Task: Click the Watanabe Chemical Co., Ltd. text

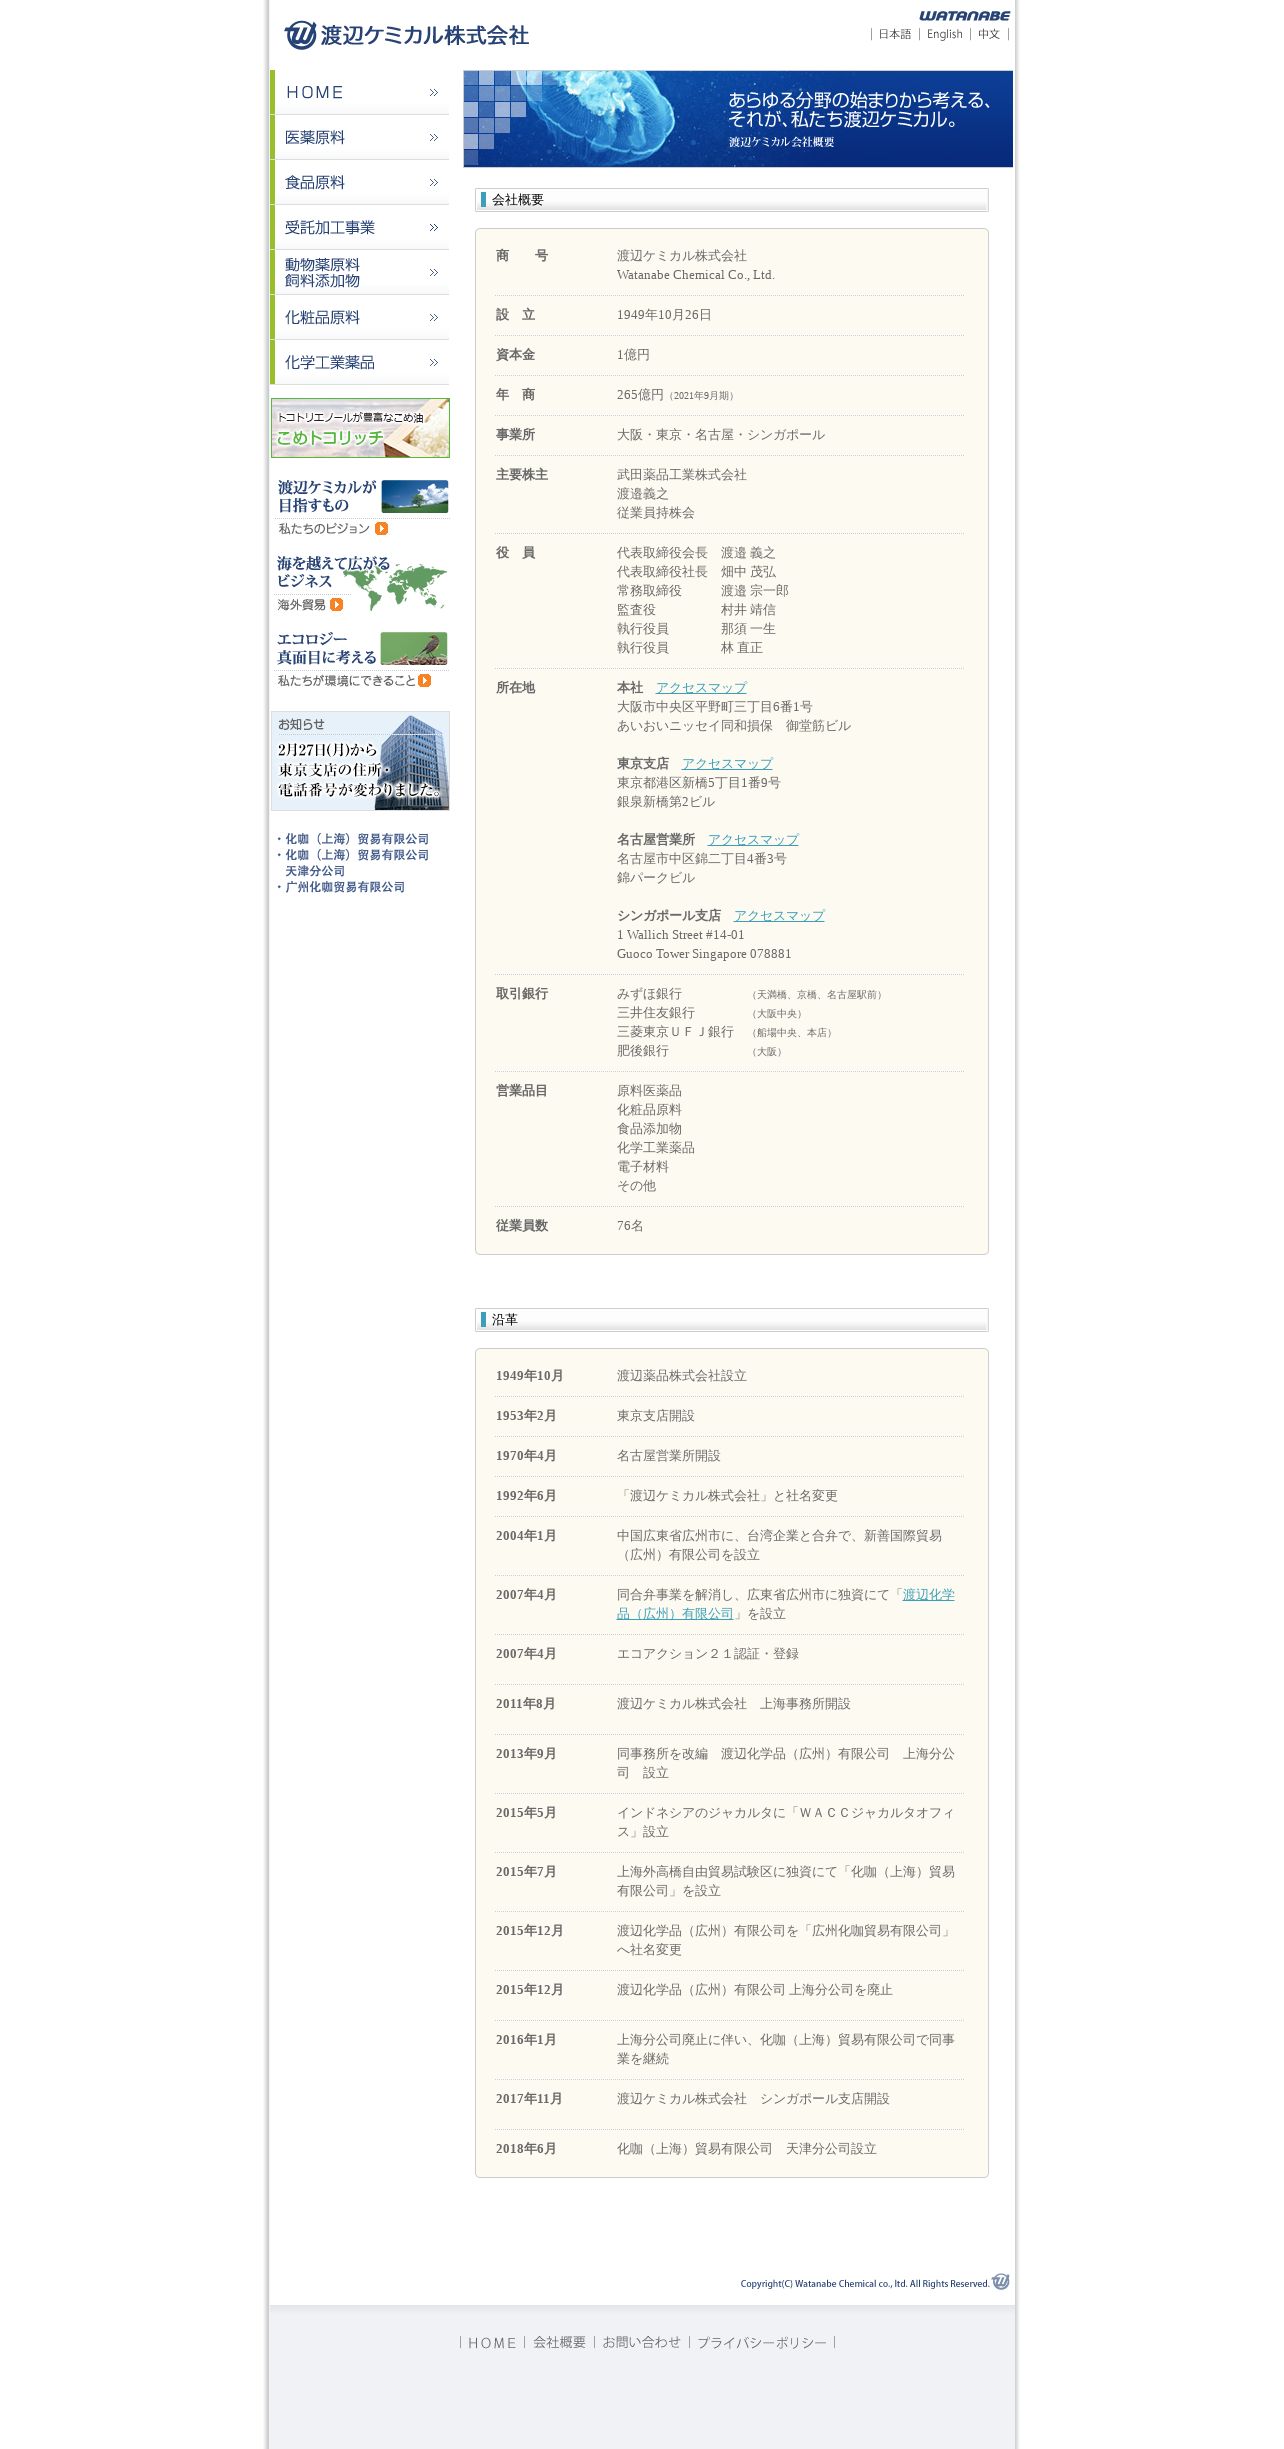Action: click(x=696, y=275)
